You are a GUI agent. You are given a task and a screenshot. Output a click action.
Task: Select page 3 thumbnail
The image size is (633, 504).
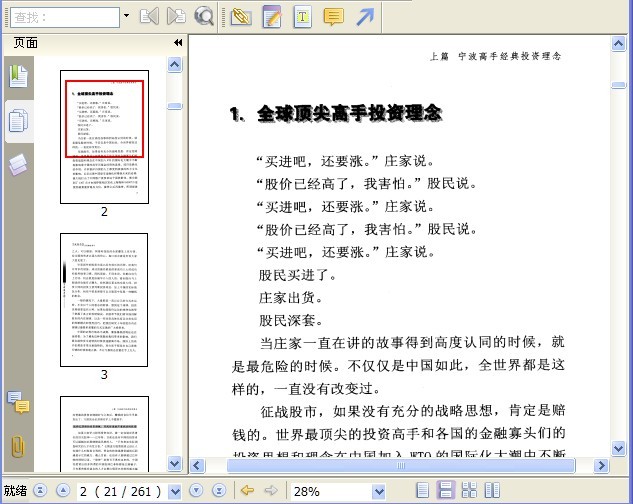click(104, 300)
